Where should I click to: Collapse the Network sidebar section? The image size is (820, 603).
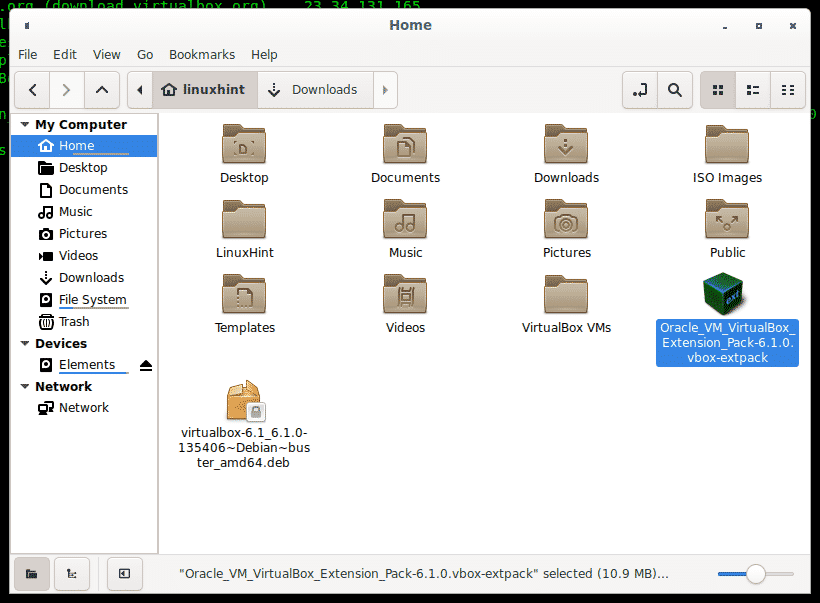(x=25, y=386)
